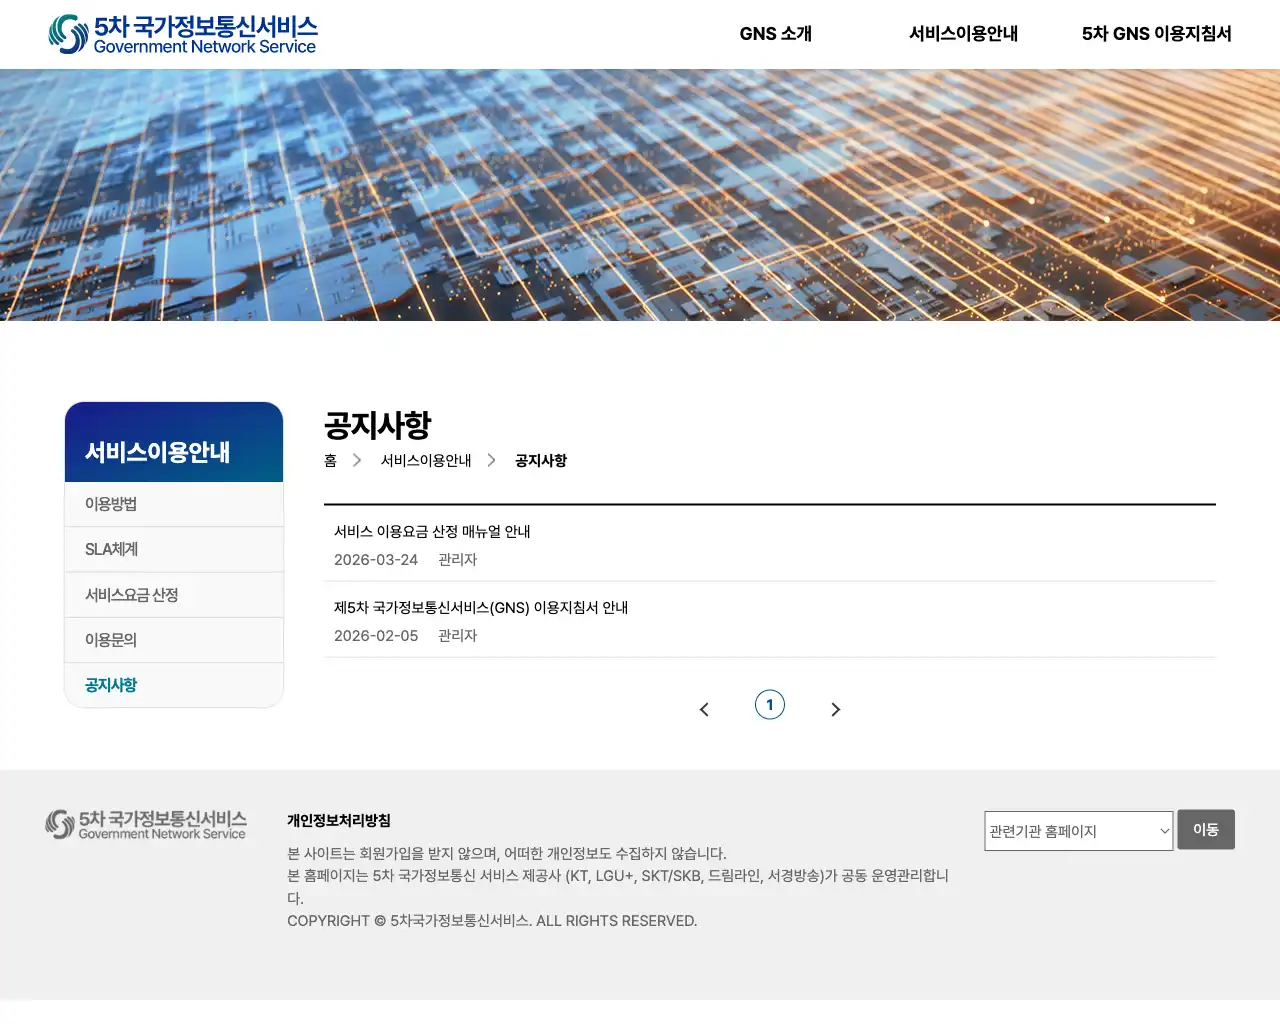Open the GNS 이용지침서 안내 notice

click(482, 607)
